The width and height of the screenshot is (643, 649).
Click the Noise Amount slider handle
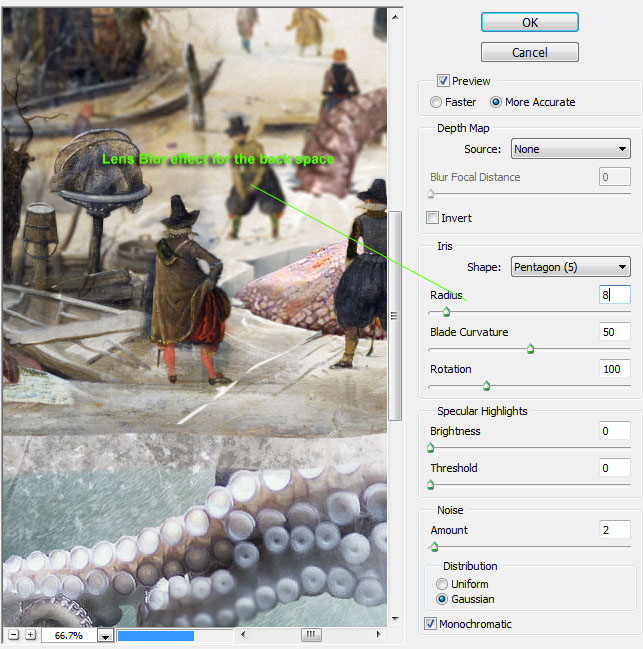pyautogui.click(x=434, y=547)
